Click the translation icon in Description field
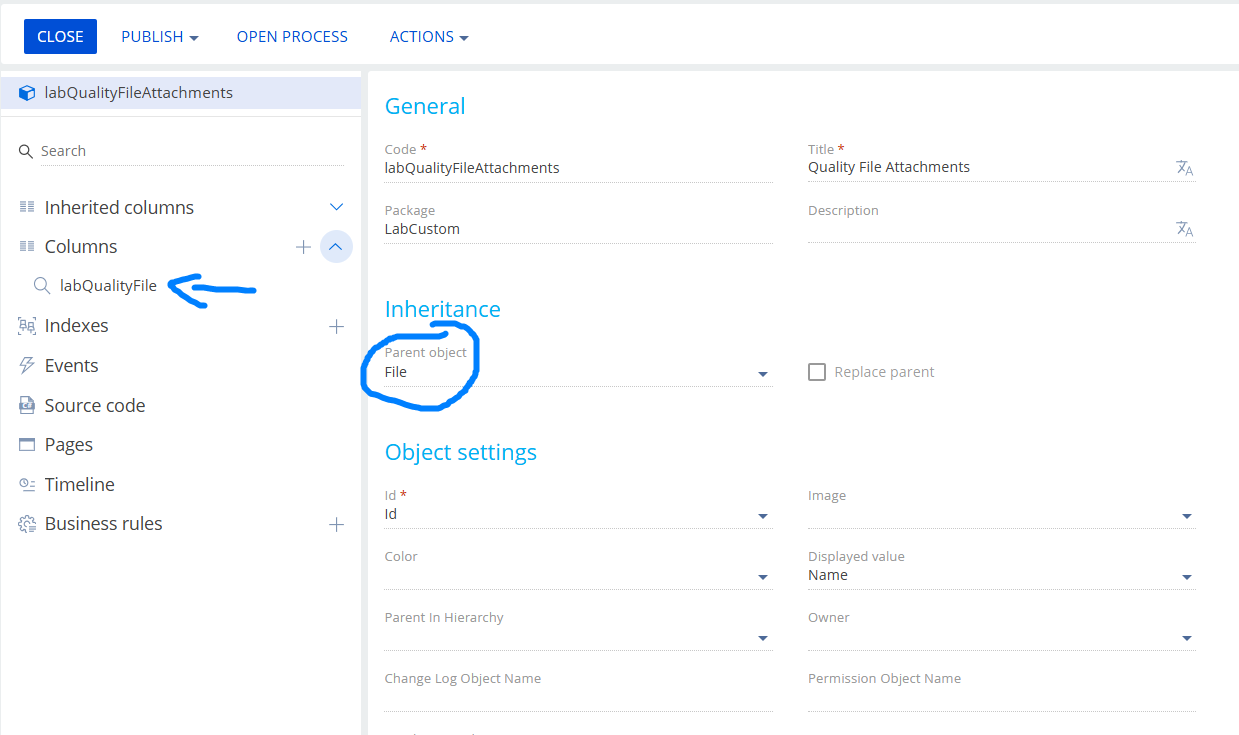 tap(1185, 229)
